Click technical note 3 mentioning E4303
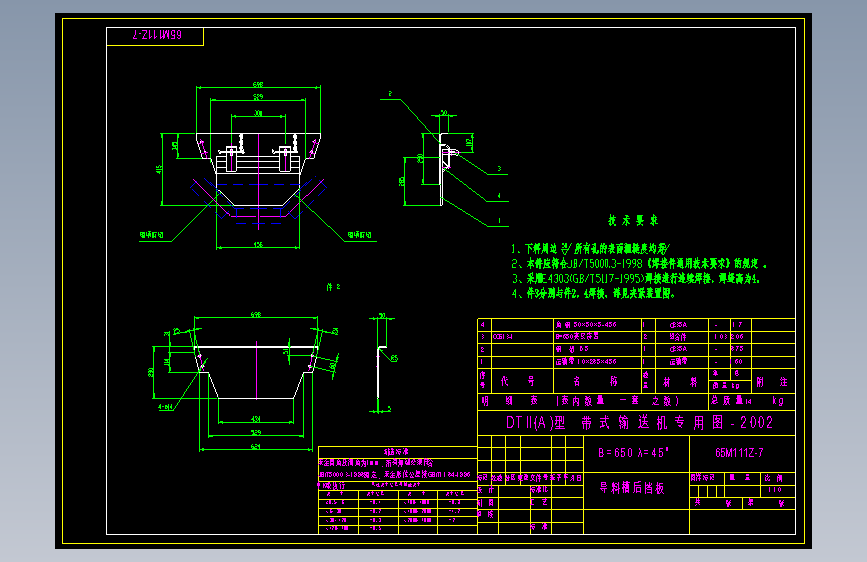867x562 pixels. coord(636,279)
